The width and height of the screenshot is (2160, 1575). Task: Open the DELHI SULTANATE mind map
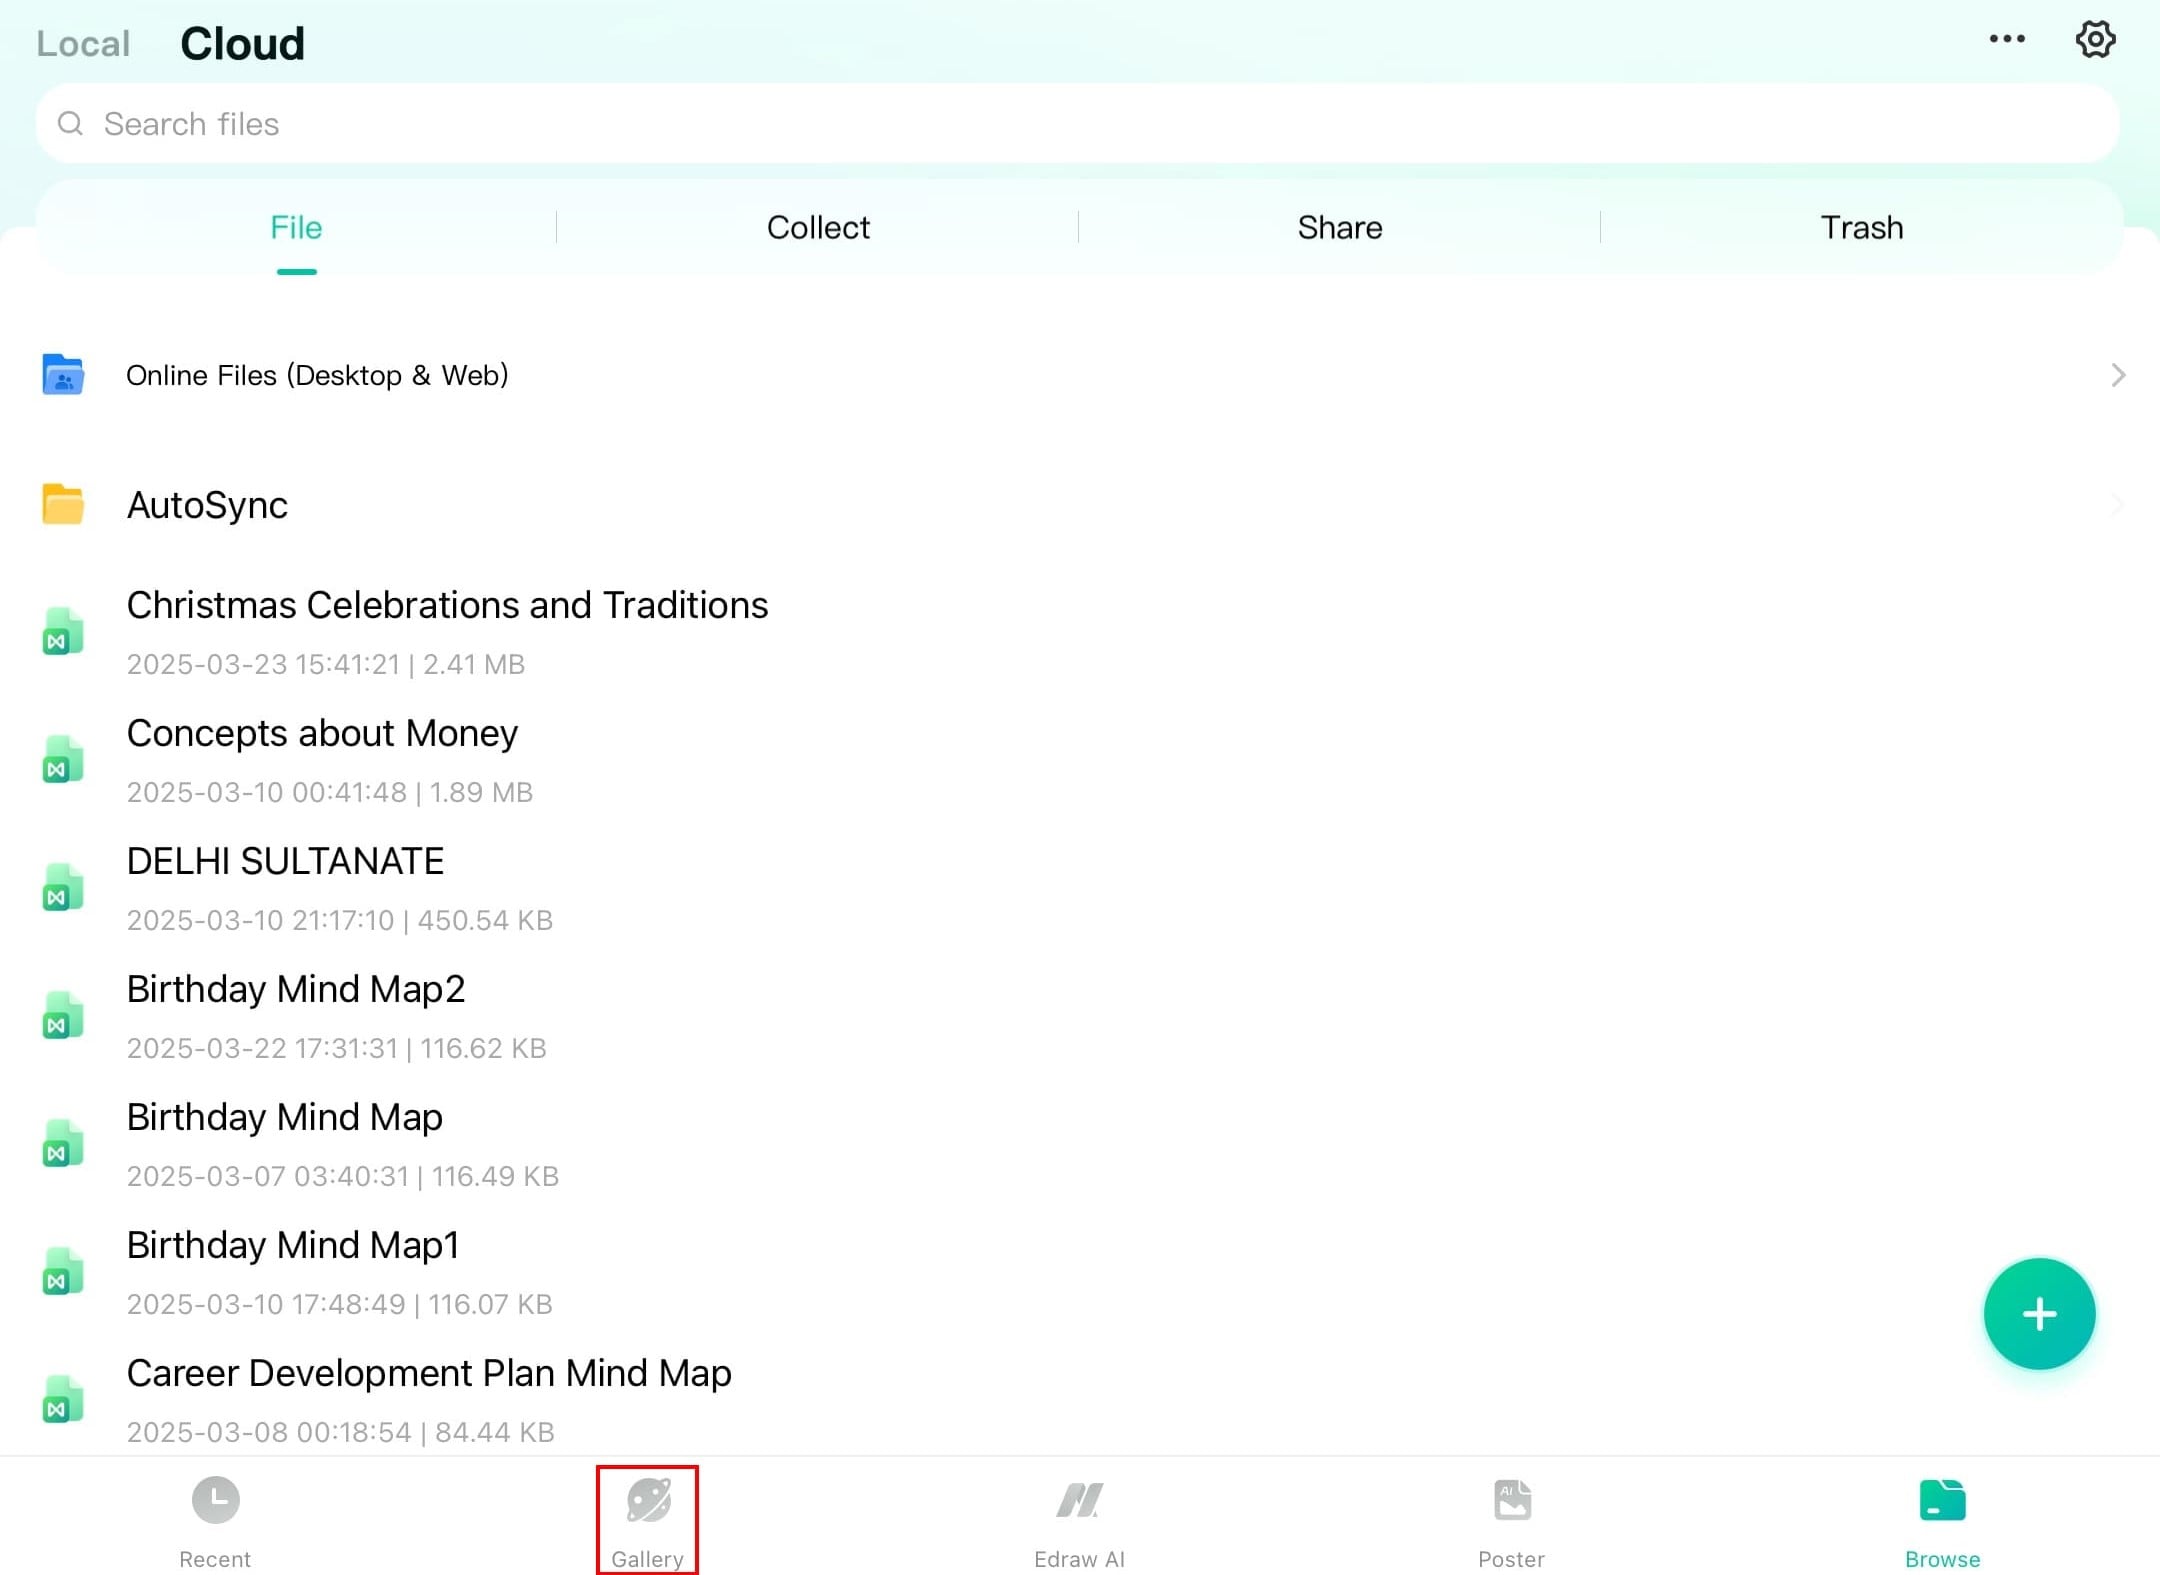[285, 862]
